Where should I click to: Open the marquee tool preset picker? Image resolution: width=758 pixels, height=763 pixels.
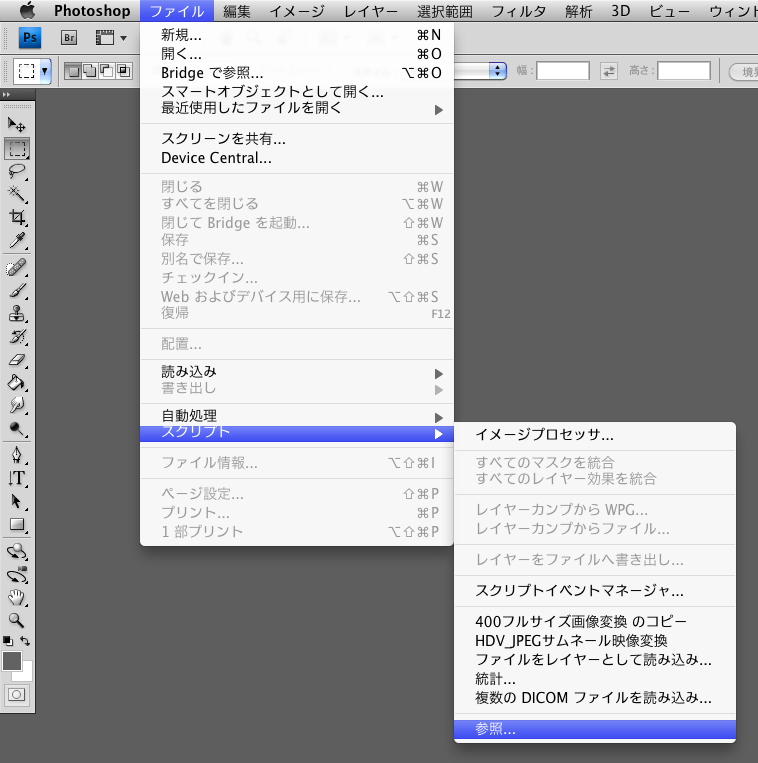coord(45,72)
